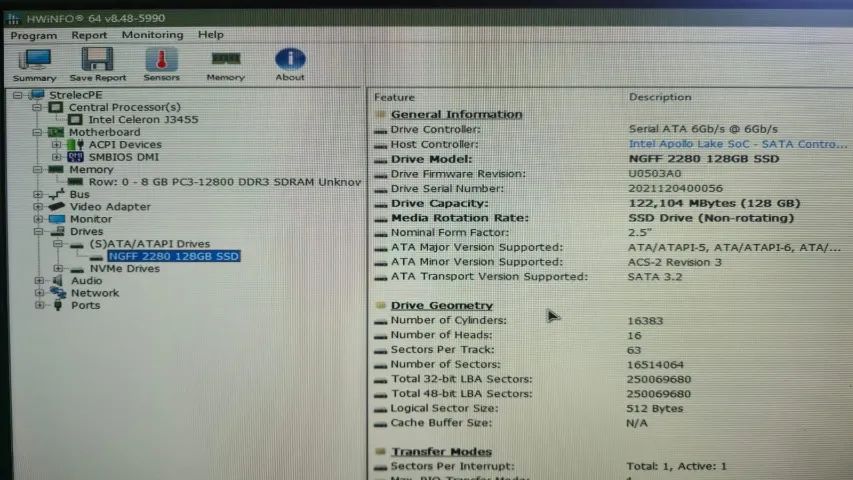Image resolution: width=853 pixels, height=480 pixels.
Task: Click the ACPI Devices icon
Action: click(76, 144)
